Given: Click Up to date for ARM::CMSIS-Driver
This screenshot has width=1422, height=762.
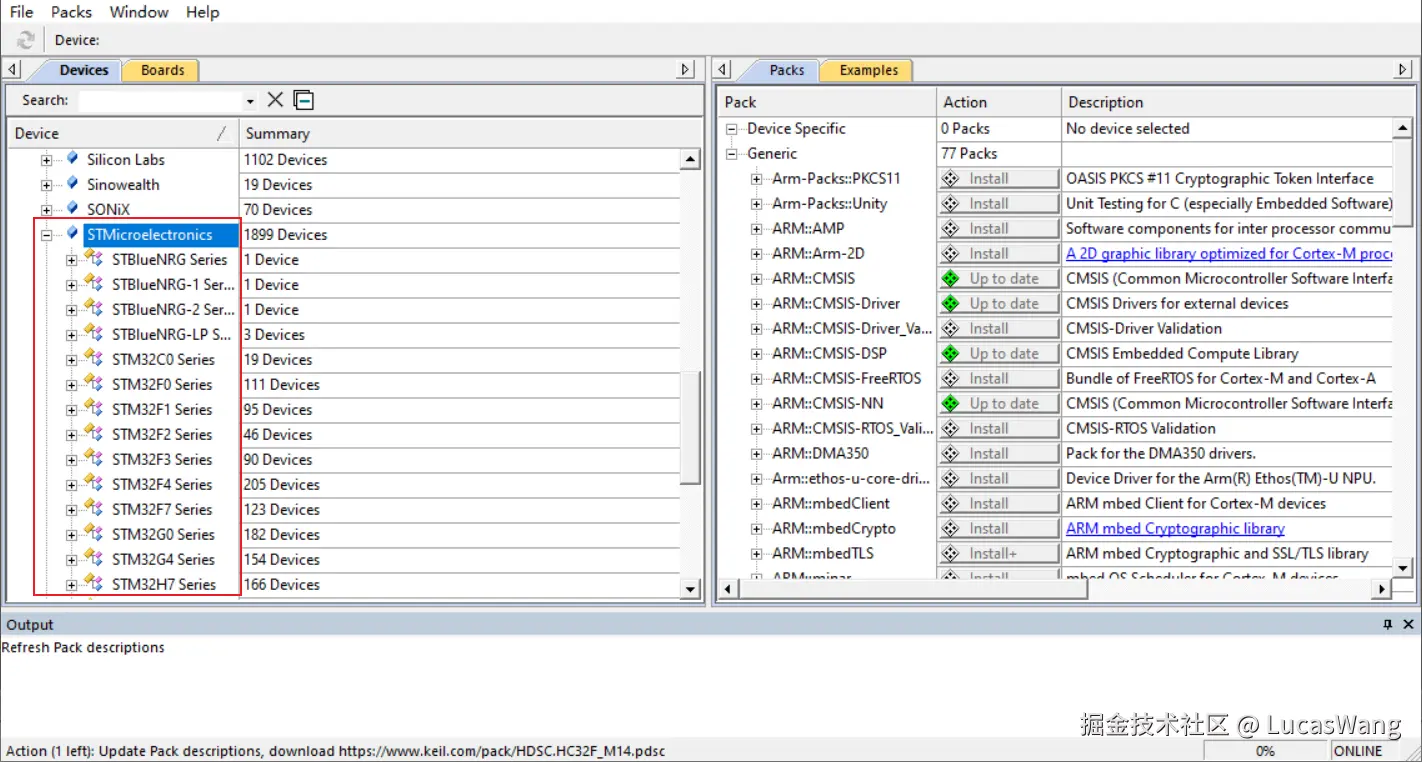Looking at the screenshot, I should tap(998, 304).
